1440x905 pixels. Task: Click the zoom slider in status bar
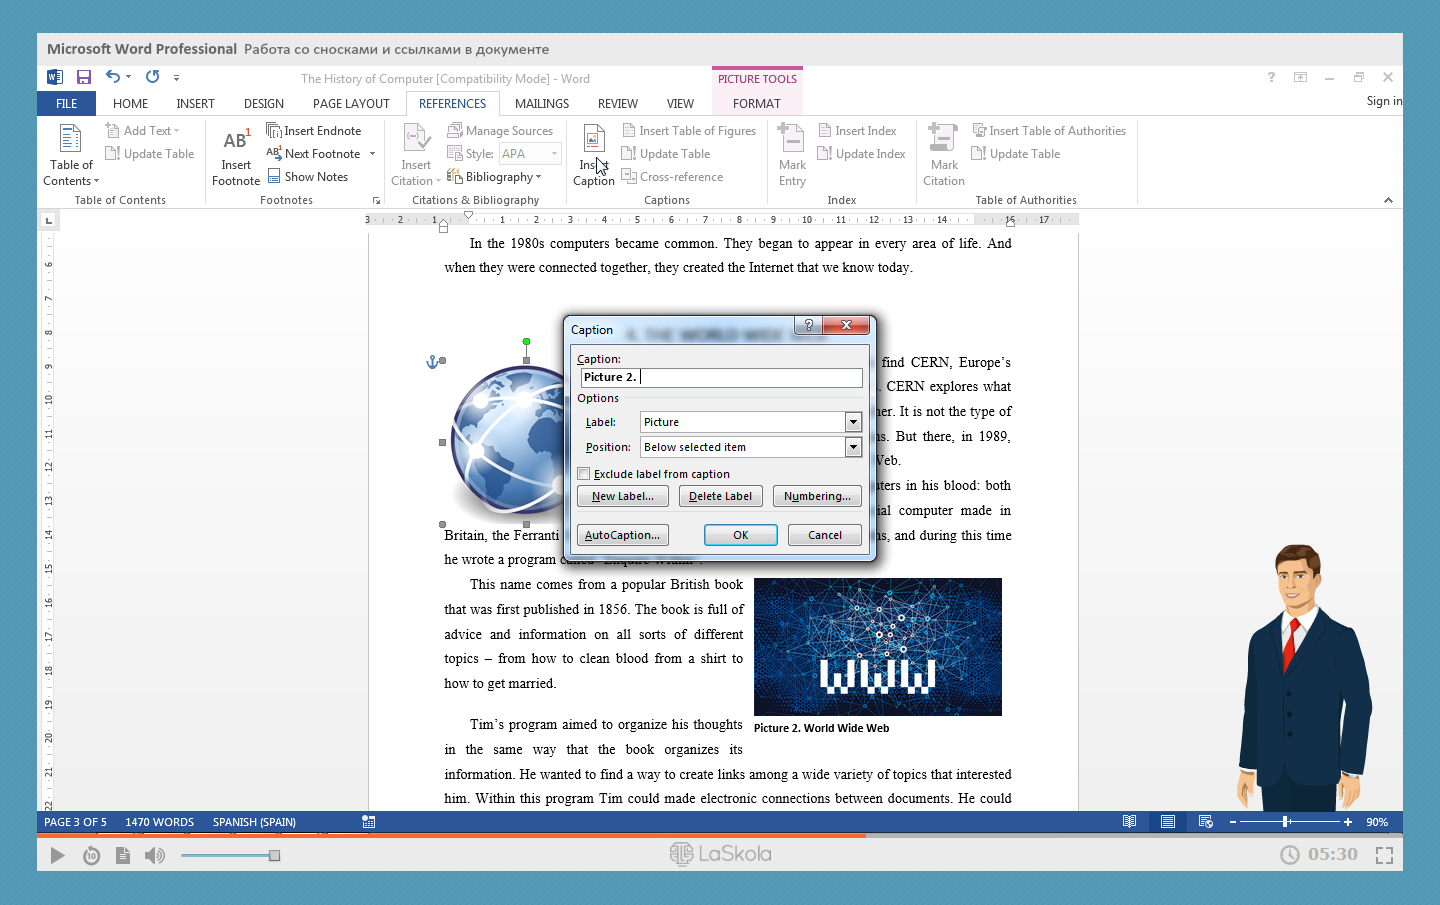1286,822
